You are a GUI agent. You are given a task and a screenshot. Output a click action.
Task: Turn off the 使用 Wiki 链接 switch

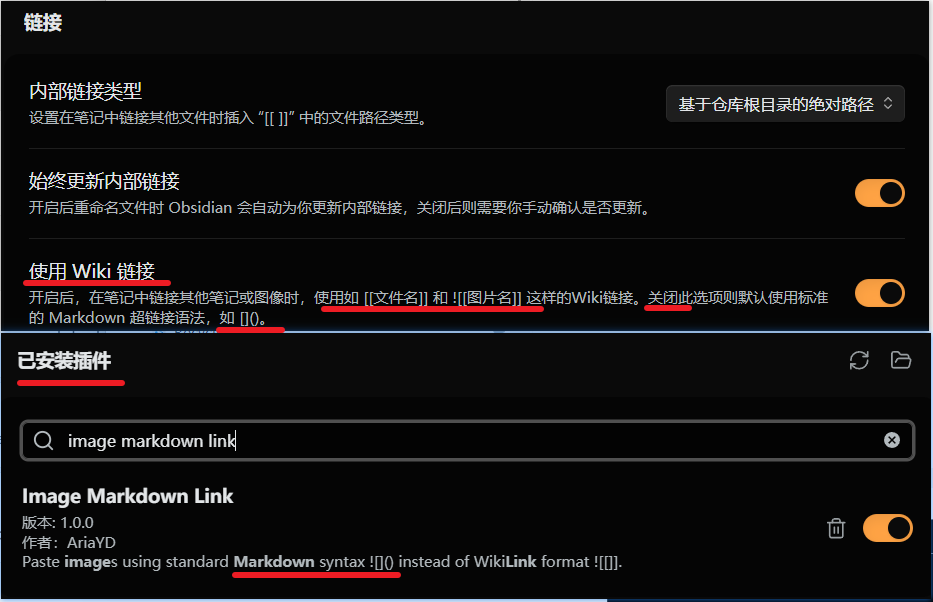click(x=879, y=293)
